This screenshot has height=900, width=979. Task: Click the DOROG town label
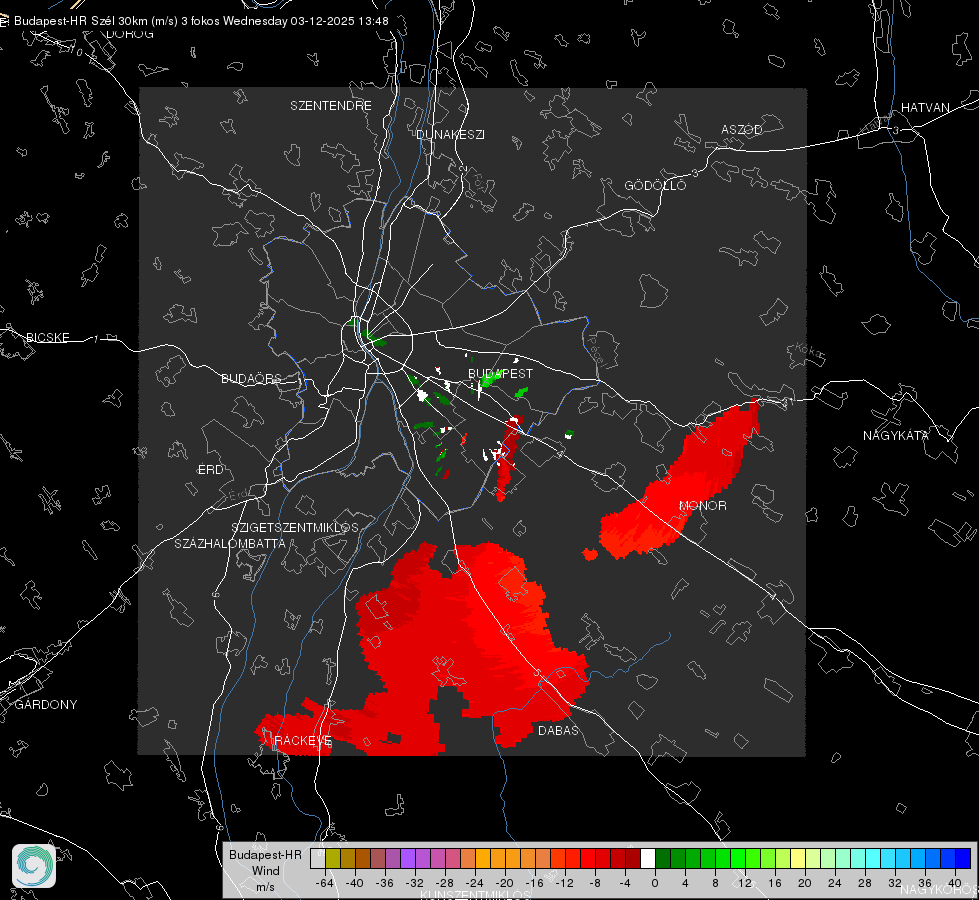(x=130, y=34)
